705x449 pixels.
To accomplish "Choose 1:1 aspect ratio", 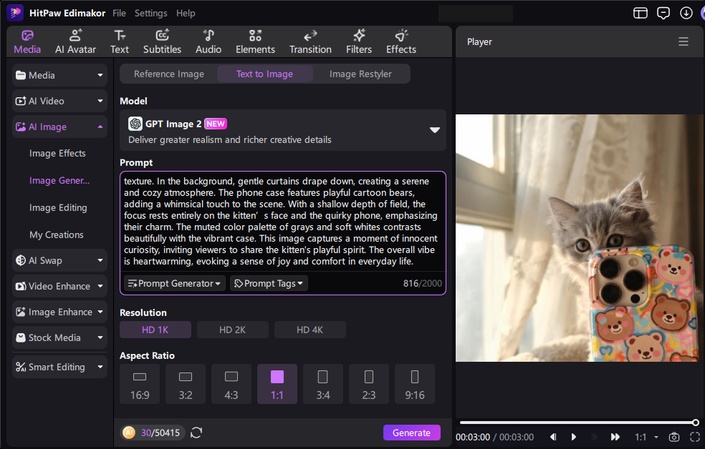I will pos(277,384).
